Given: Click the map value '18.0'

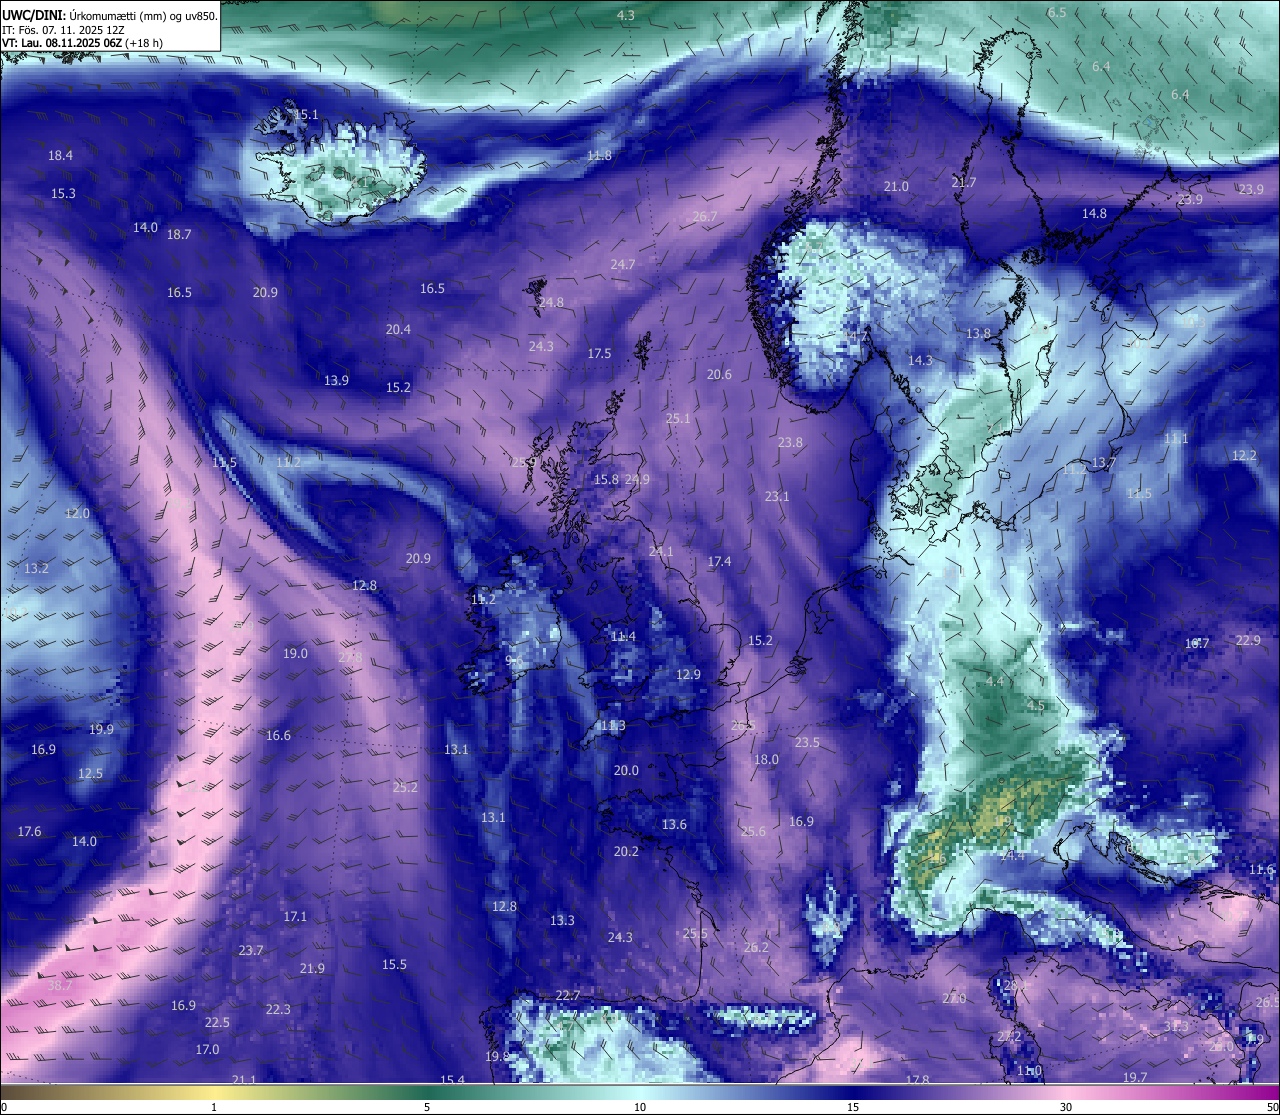Looking at the screenshot, I should [x=766, y=759].
